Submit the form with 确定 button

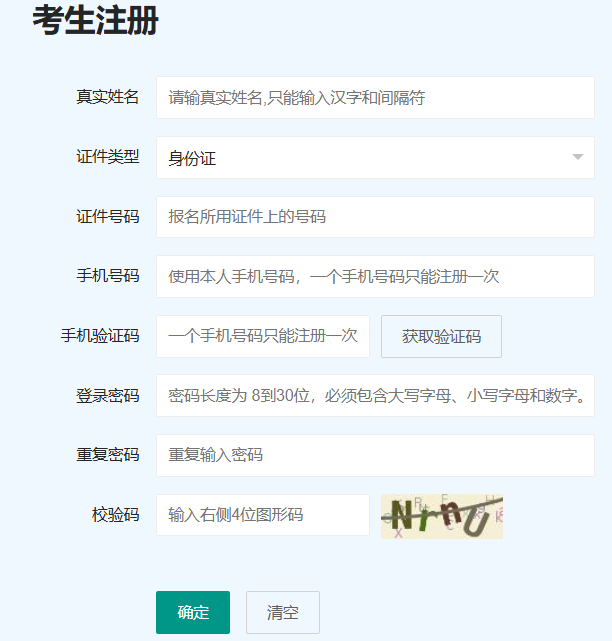[193, 612]
